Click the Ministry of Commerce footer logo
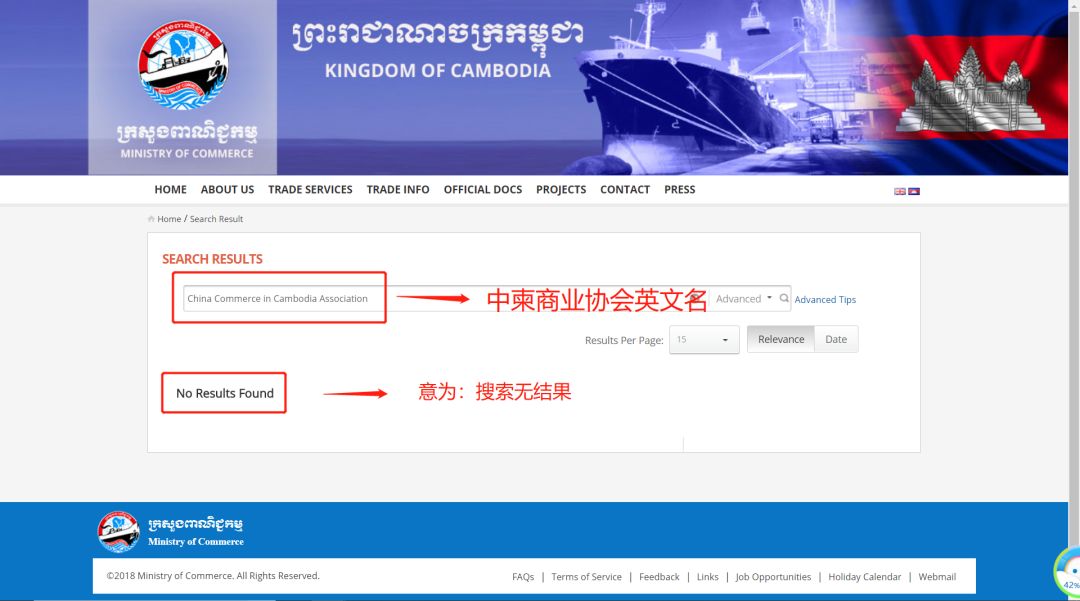1080x601 pixels. (x=117, y=530)
